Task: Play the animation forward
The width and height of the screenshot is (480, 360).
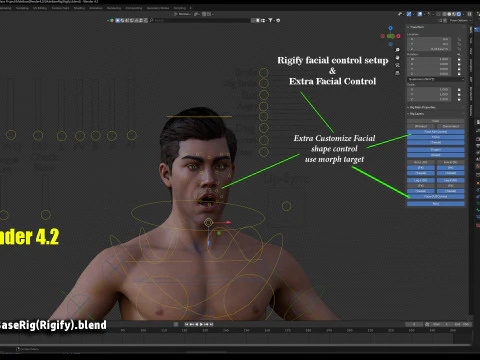Action: point(201,324)
